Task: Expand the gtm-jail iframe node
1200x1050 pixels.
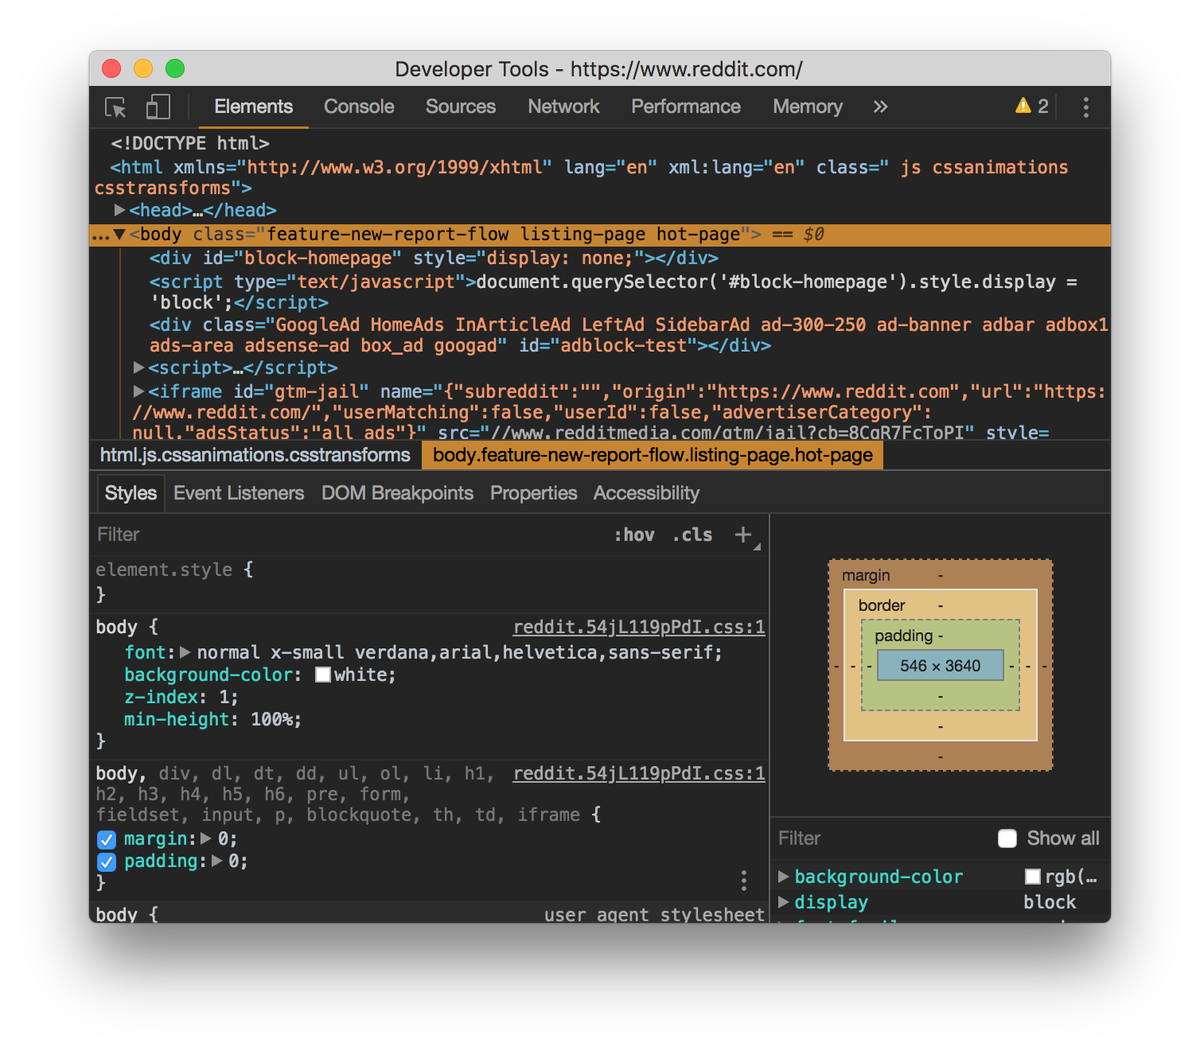Action: [x=139, y=391]
